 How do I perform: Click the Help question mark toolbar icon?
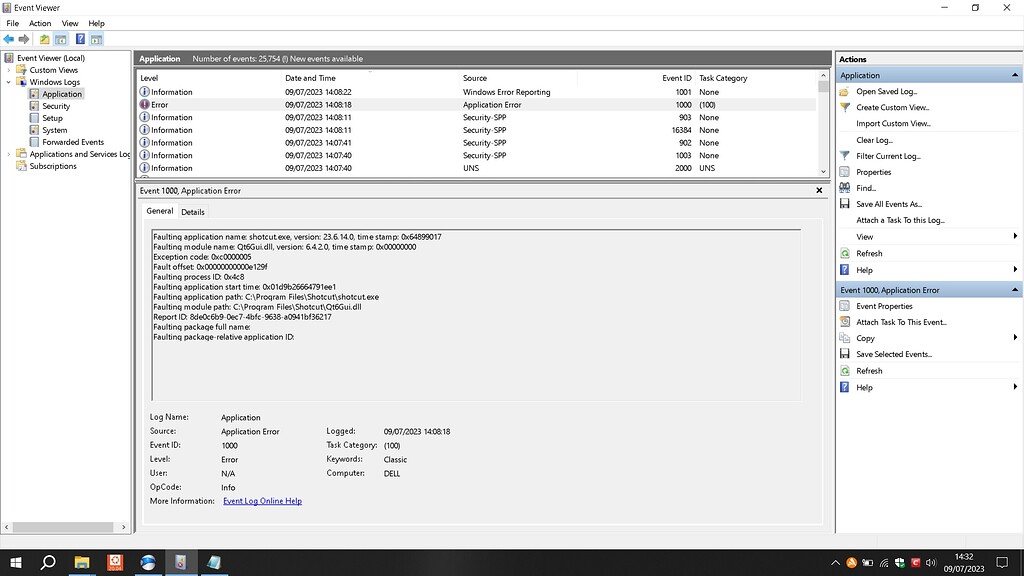(x=80, y=39)
